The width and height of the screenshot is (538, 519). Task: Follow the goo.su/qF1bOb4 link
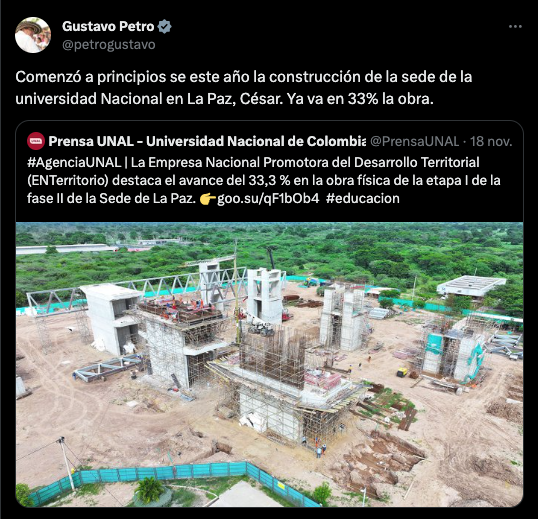pos(268,199)
